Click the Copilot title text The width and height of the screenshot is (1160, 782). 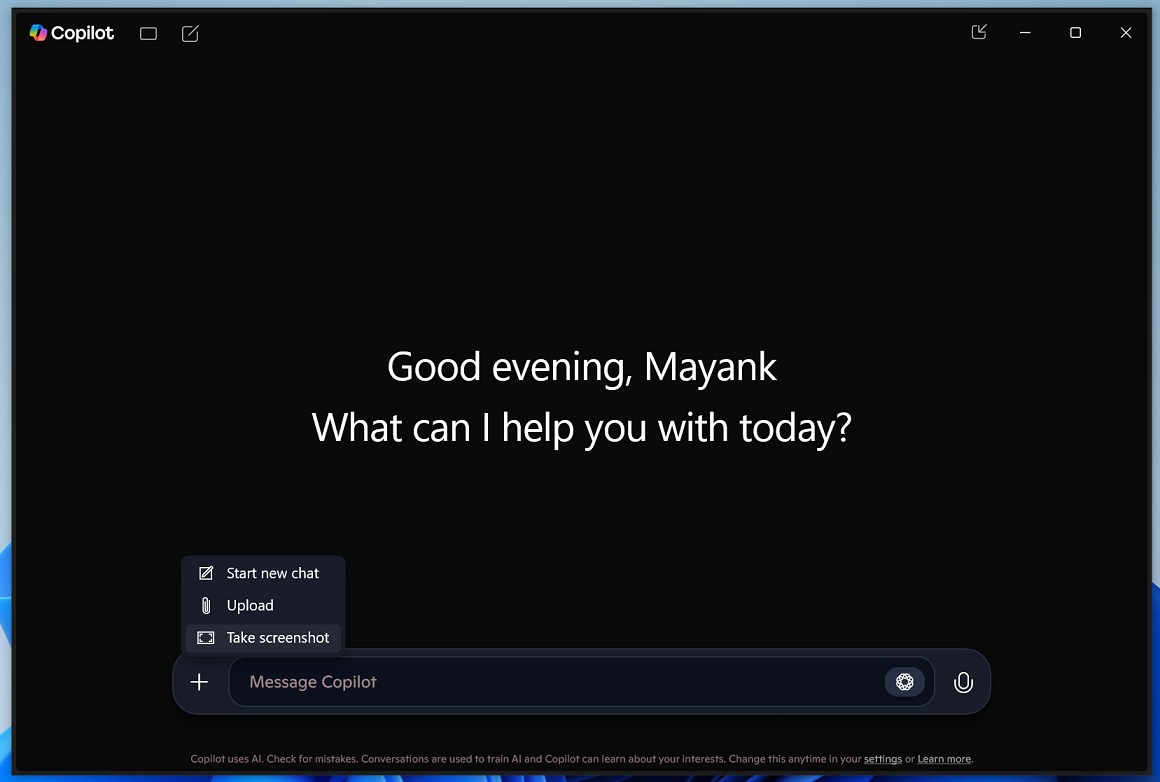click(x=83, y=33)
